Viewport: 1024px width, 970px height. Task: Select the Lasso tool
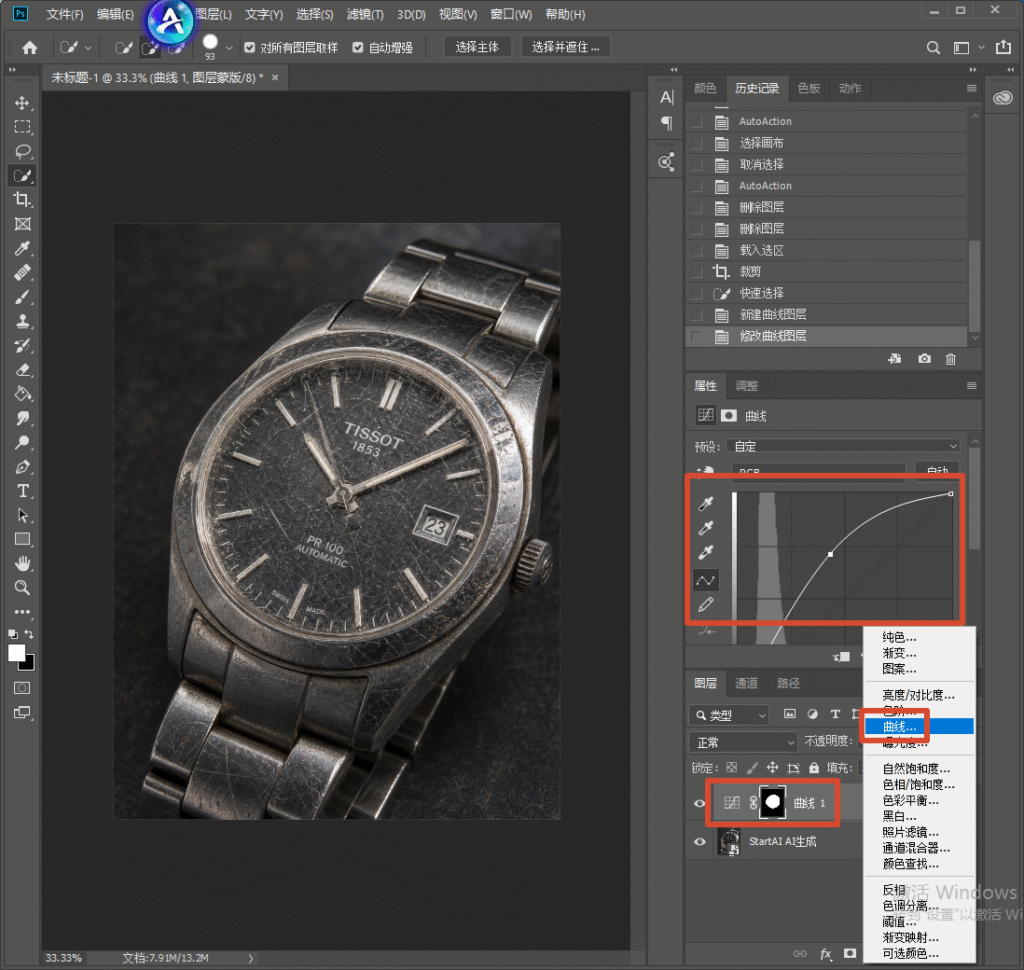[x=22, y=152]
